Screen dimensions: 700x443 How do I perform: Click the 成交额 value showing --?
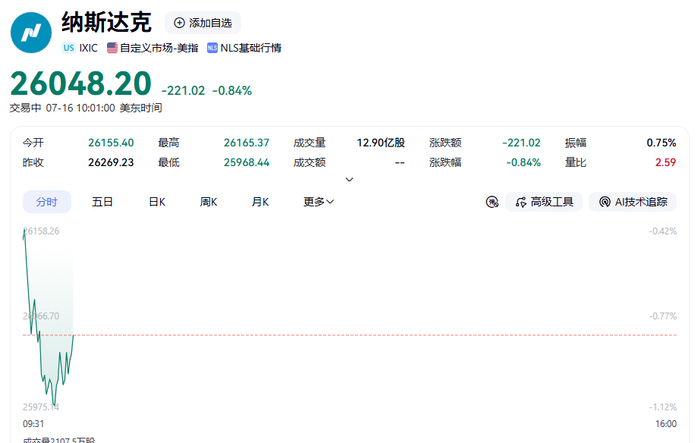(x=400, y=163)
